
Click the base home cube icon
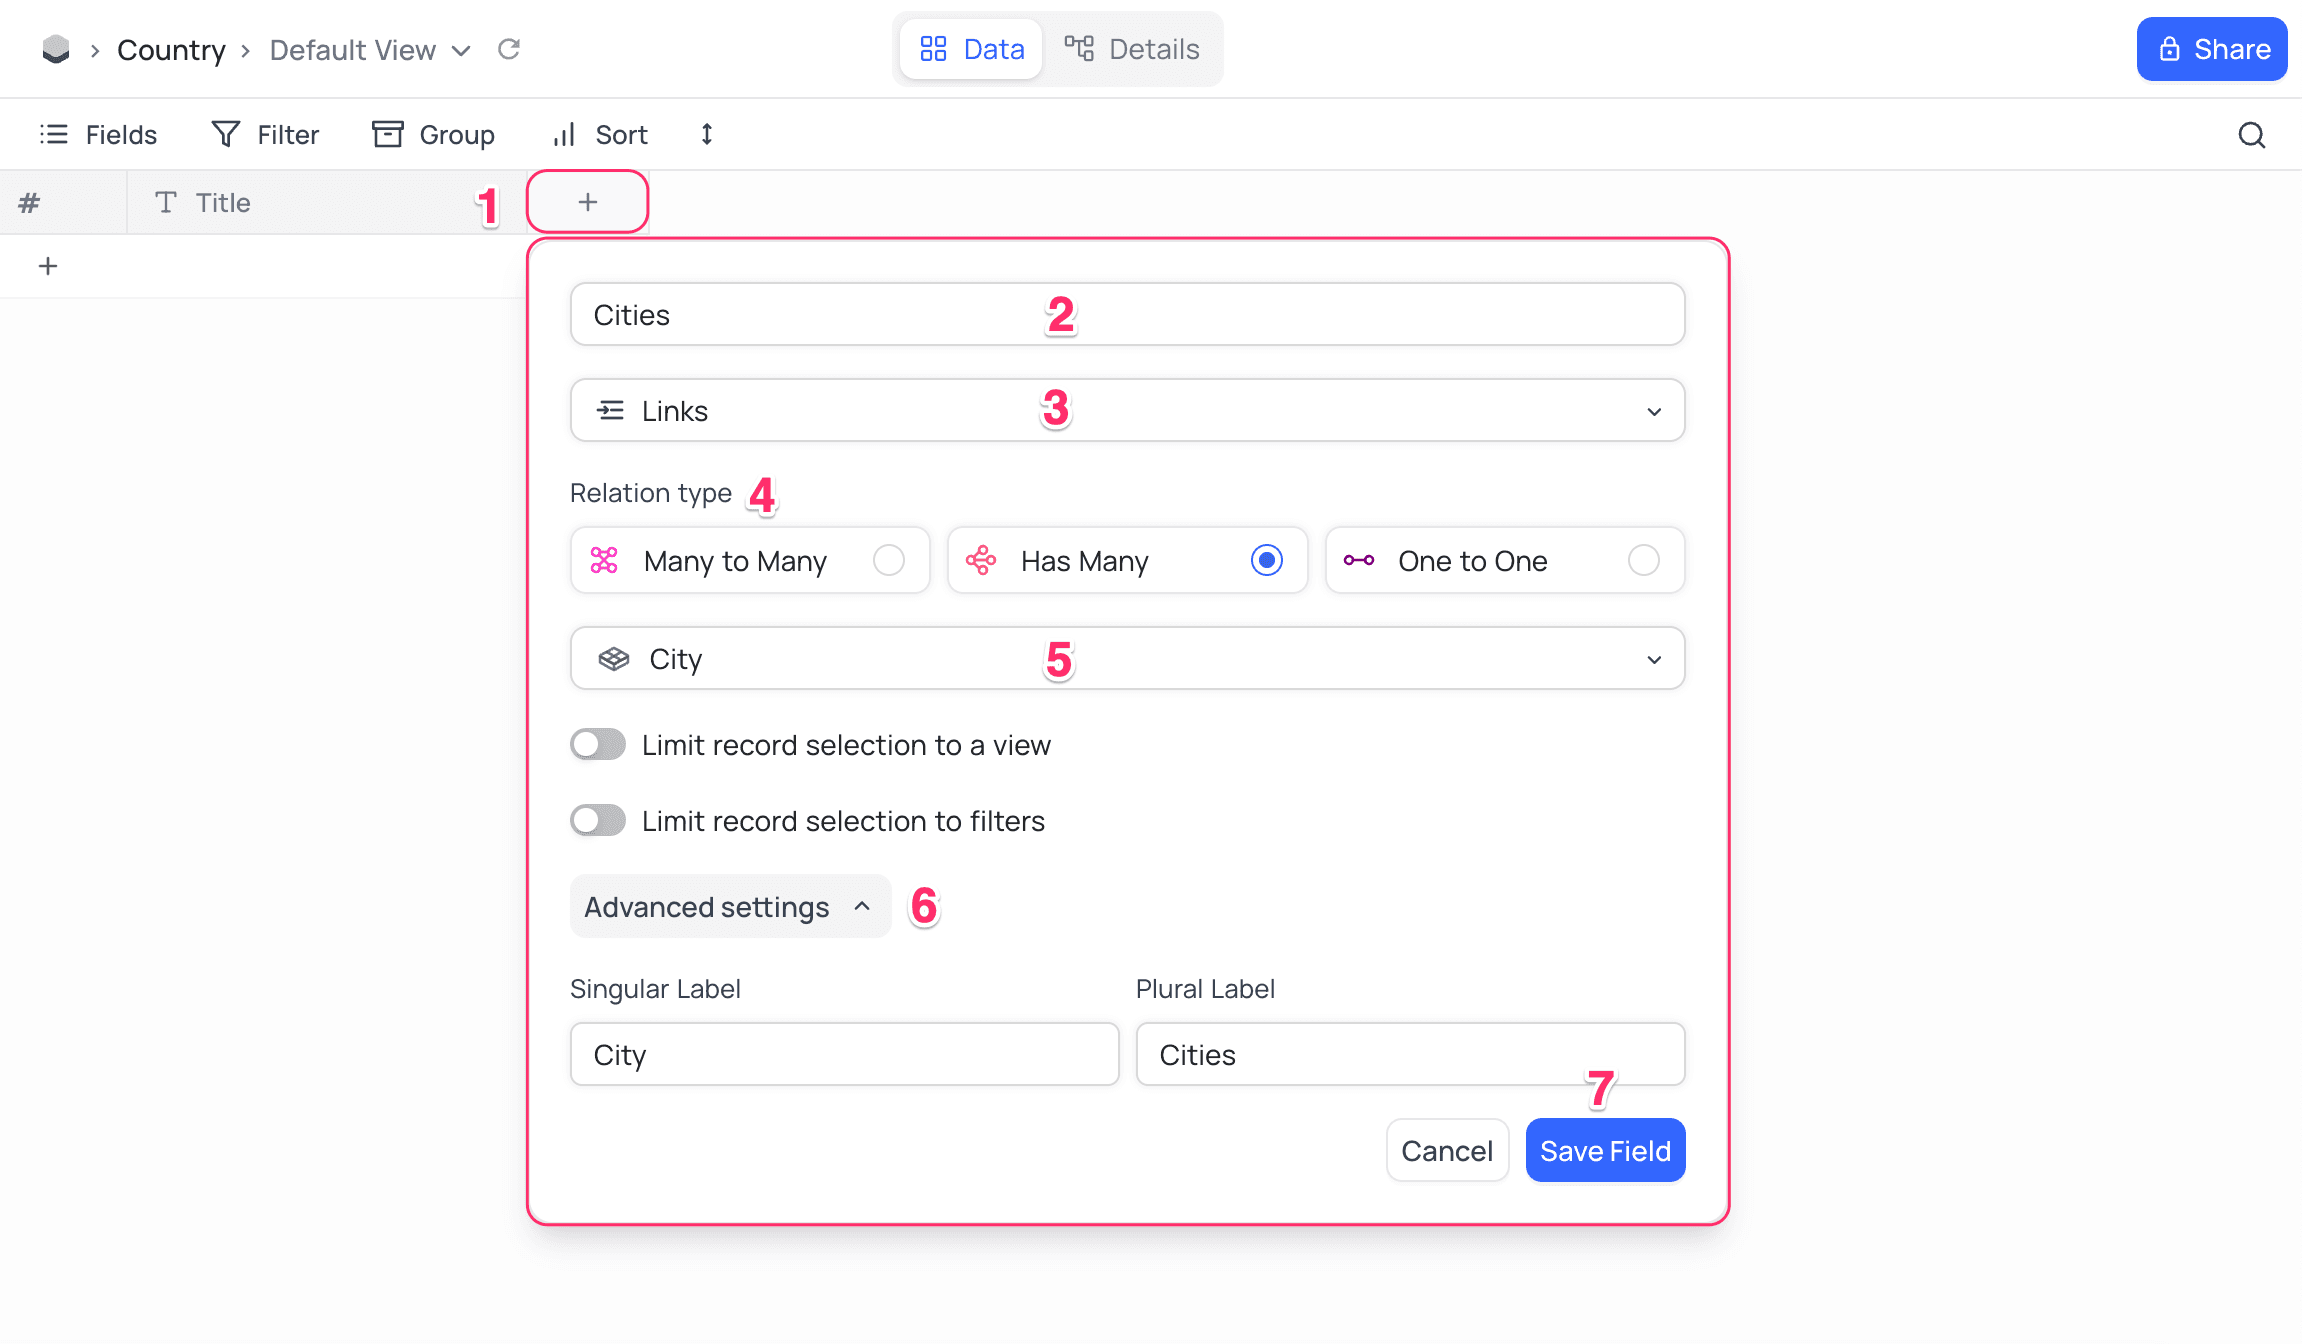click(56, 49)
